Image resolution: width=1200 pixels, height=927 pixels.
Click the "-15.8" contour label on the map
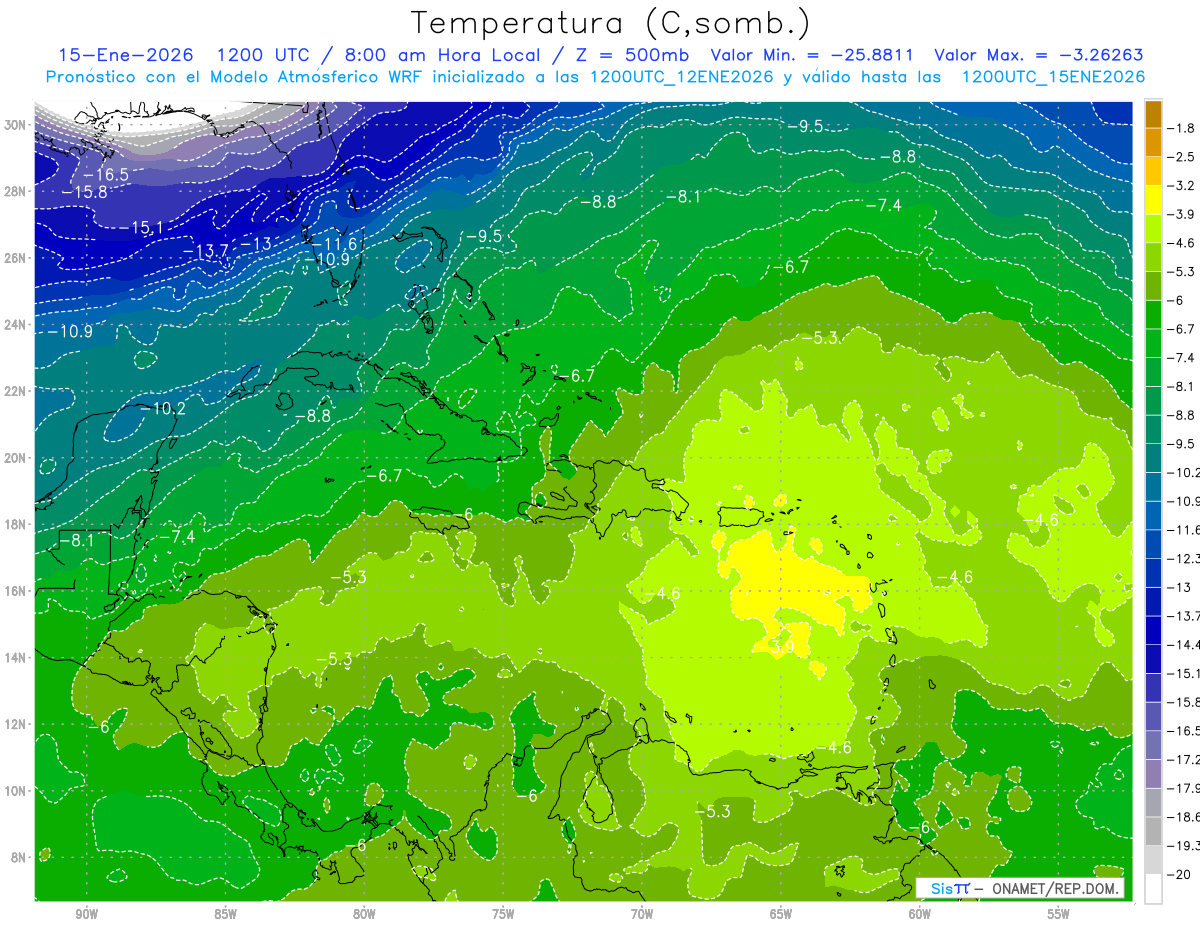[85, 191]
